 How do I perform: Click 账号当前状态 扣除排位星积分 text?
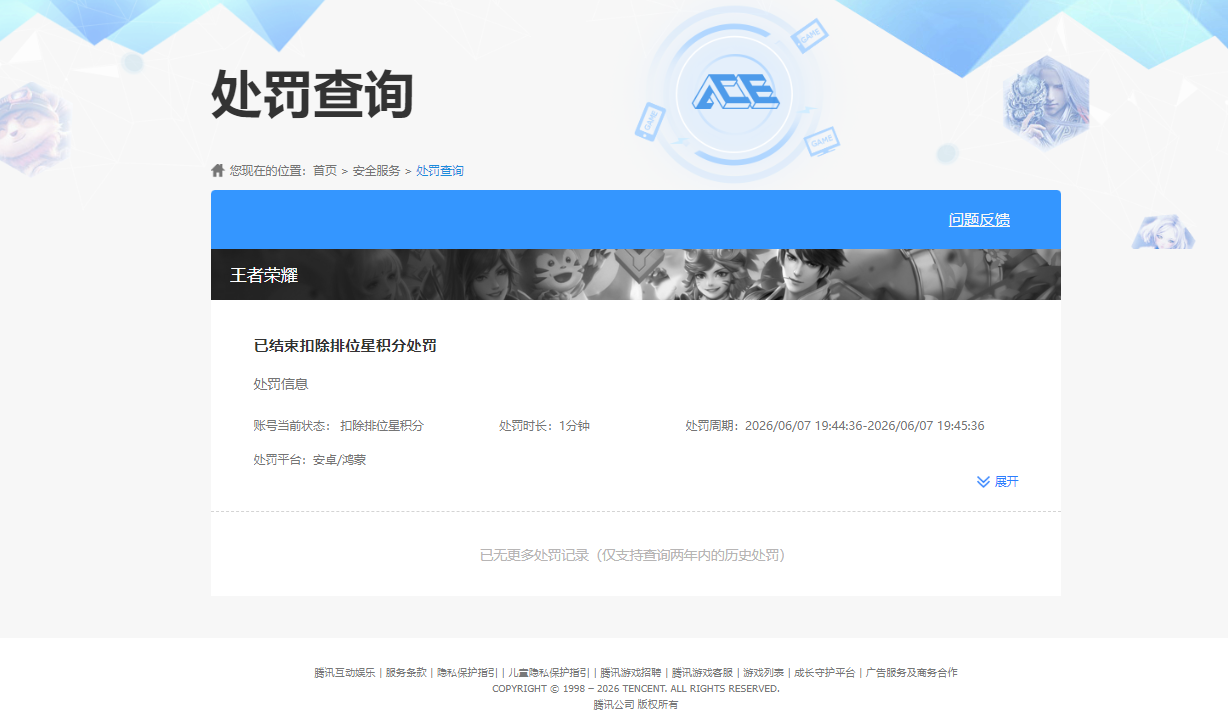[339, 426]
